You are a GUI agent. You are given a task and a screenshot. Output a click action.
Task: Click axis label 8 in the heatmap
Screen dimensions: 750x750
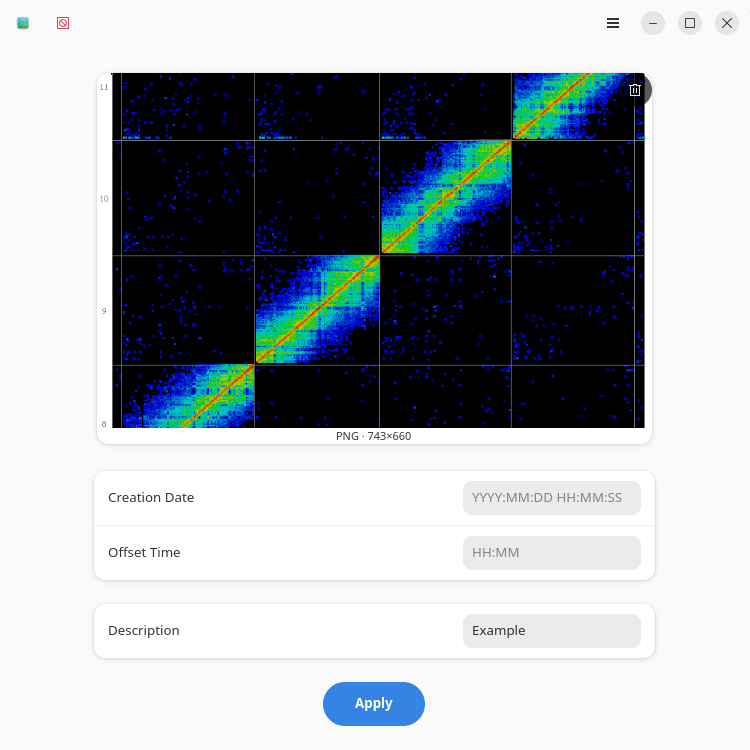click(x=104, y=424)
